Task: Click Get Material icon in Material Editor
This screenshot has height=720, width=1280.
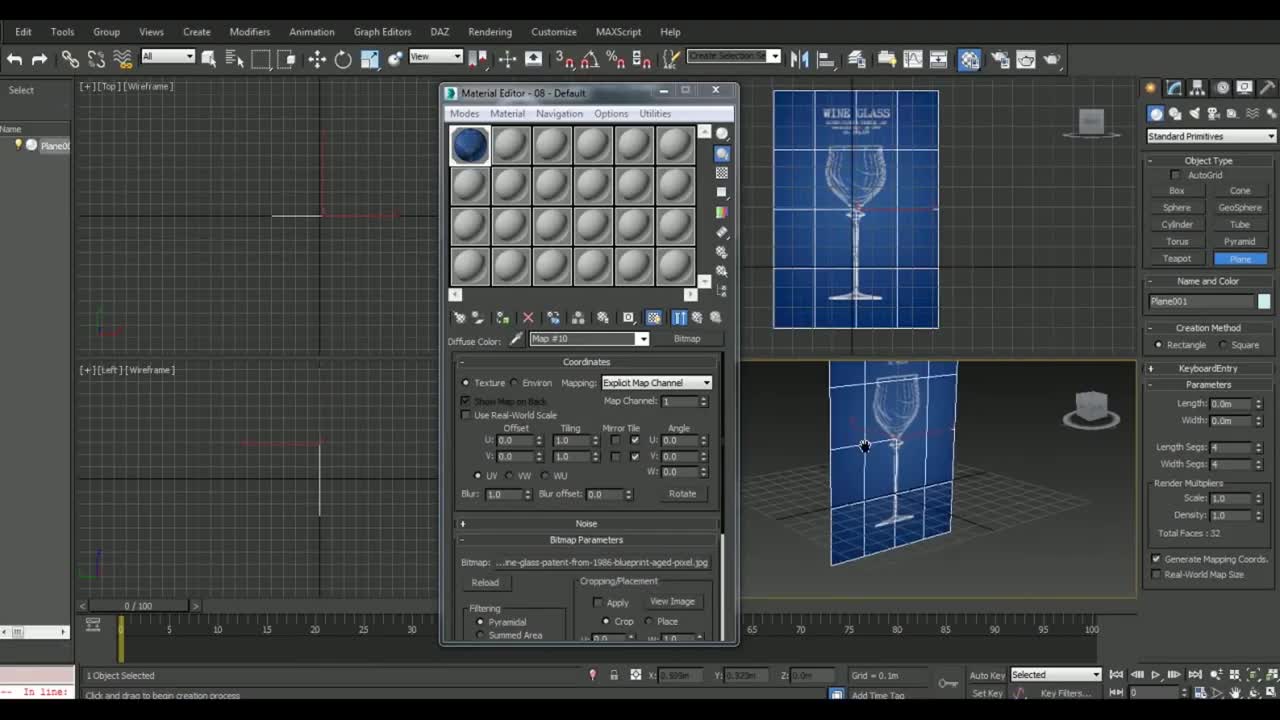Action: [x=459, y=317]
